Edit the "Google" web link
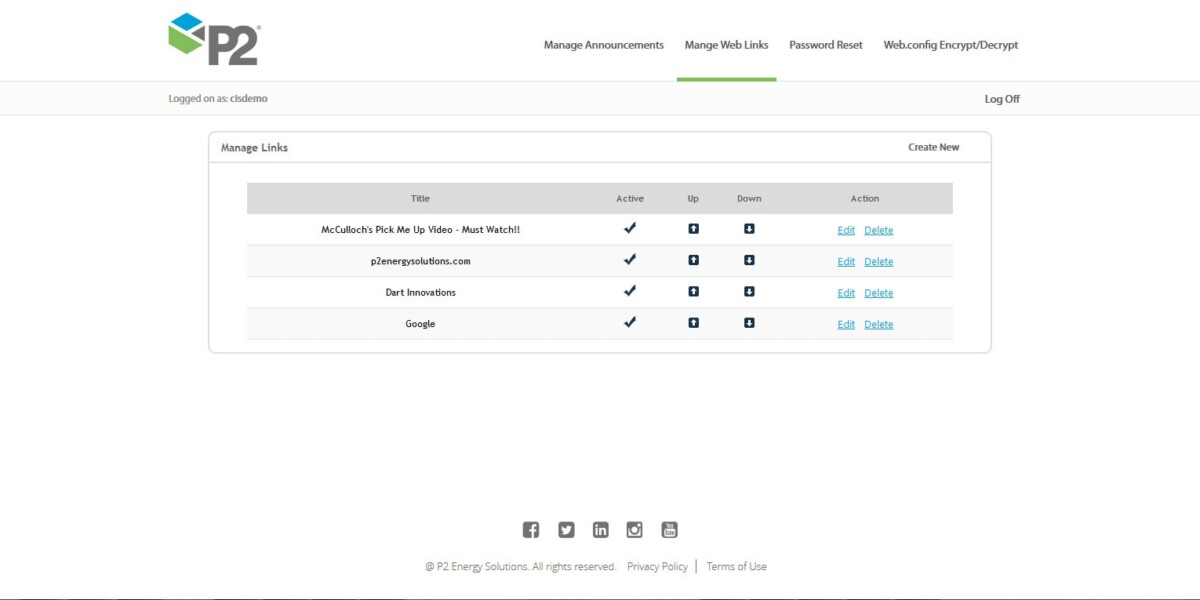The width and height of the screenshot is (1200, 600). coord(846,324)
